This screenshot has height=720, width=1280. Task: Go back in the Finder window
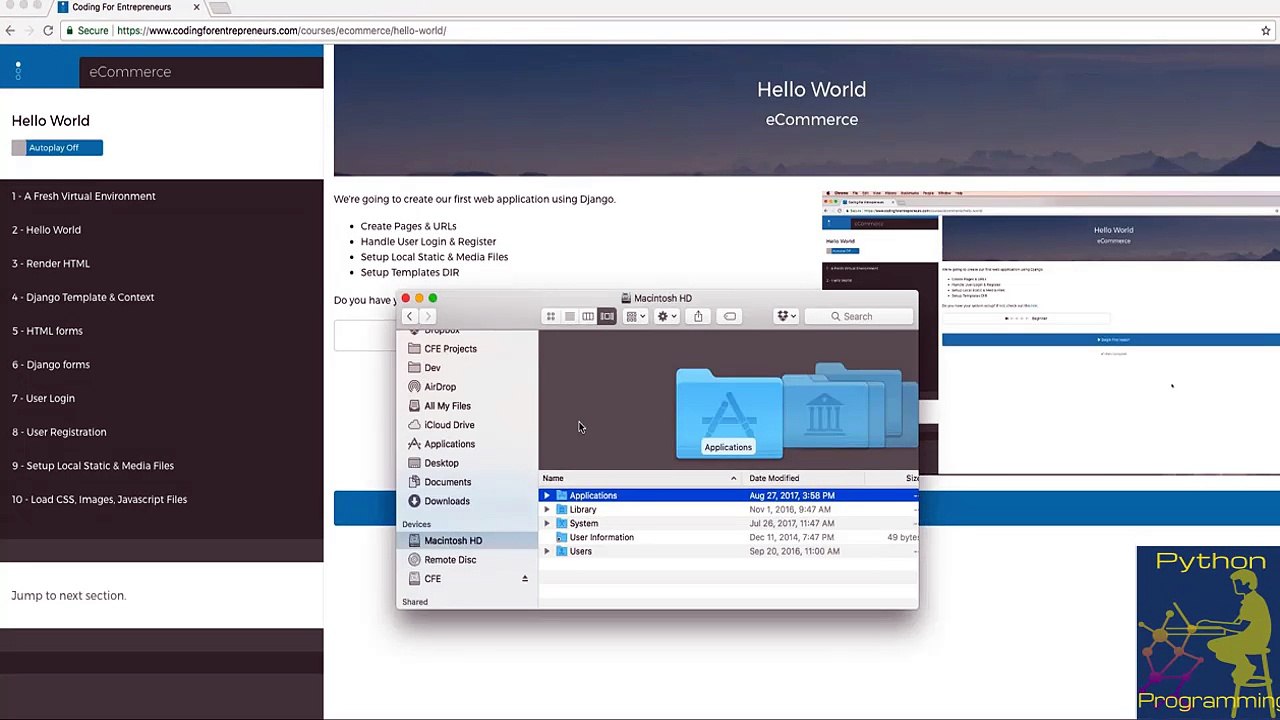click(x=409, y=316)
